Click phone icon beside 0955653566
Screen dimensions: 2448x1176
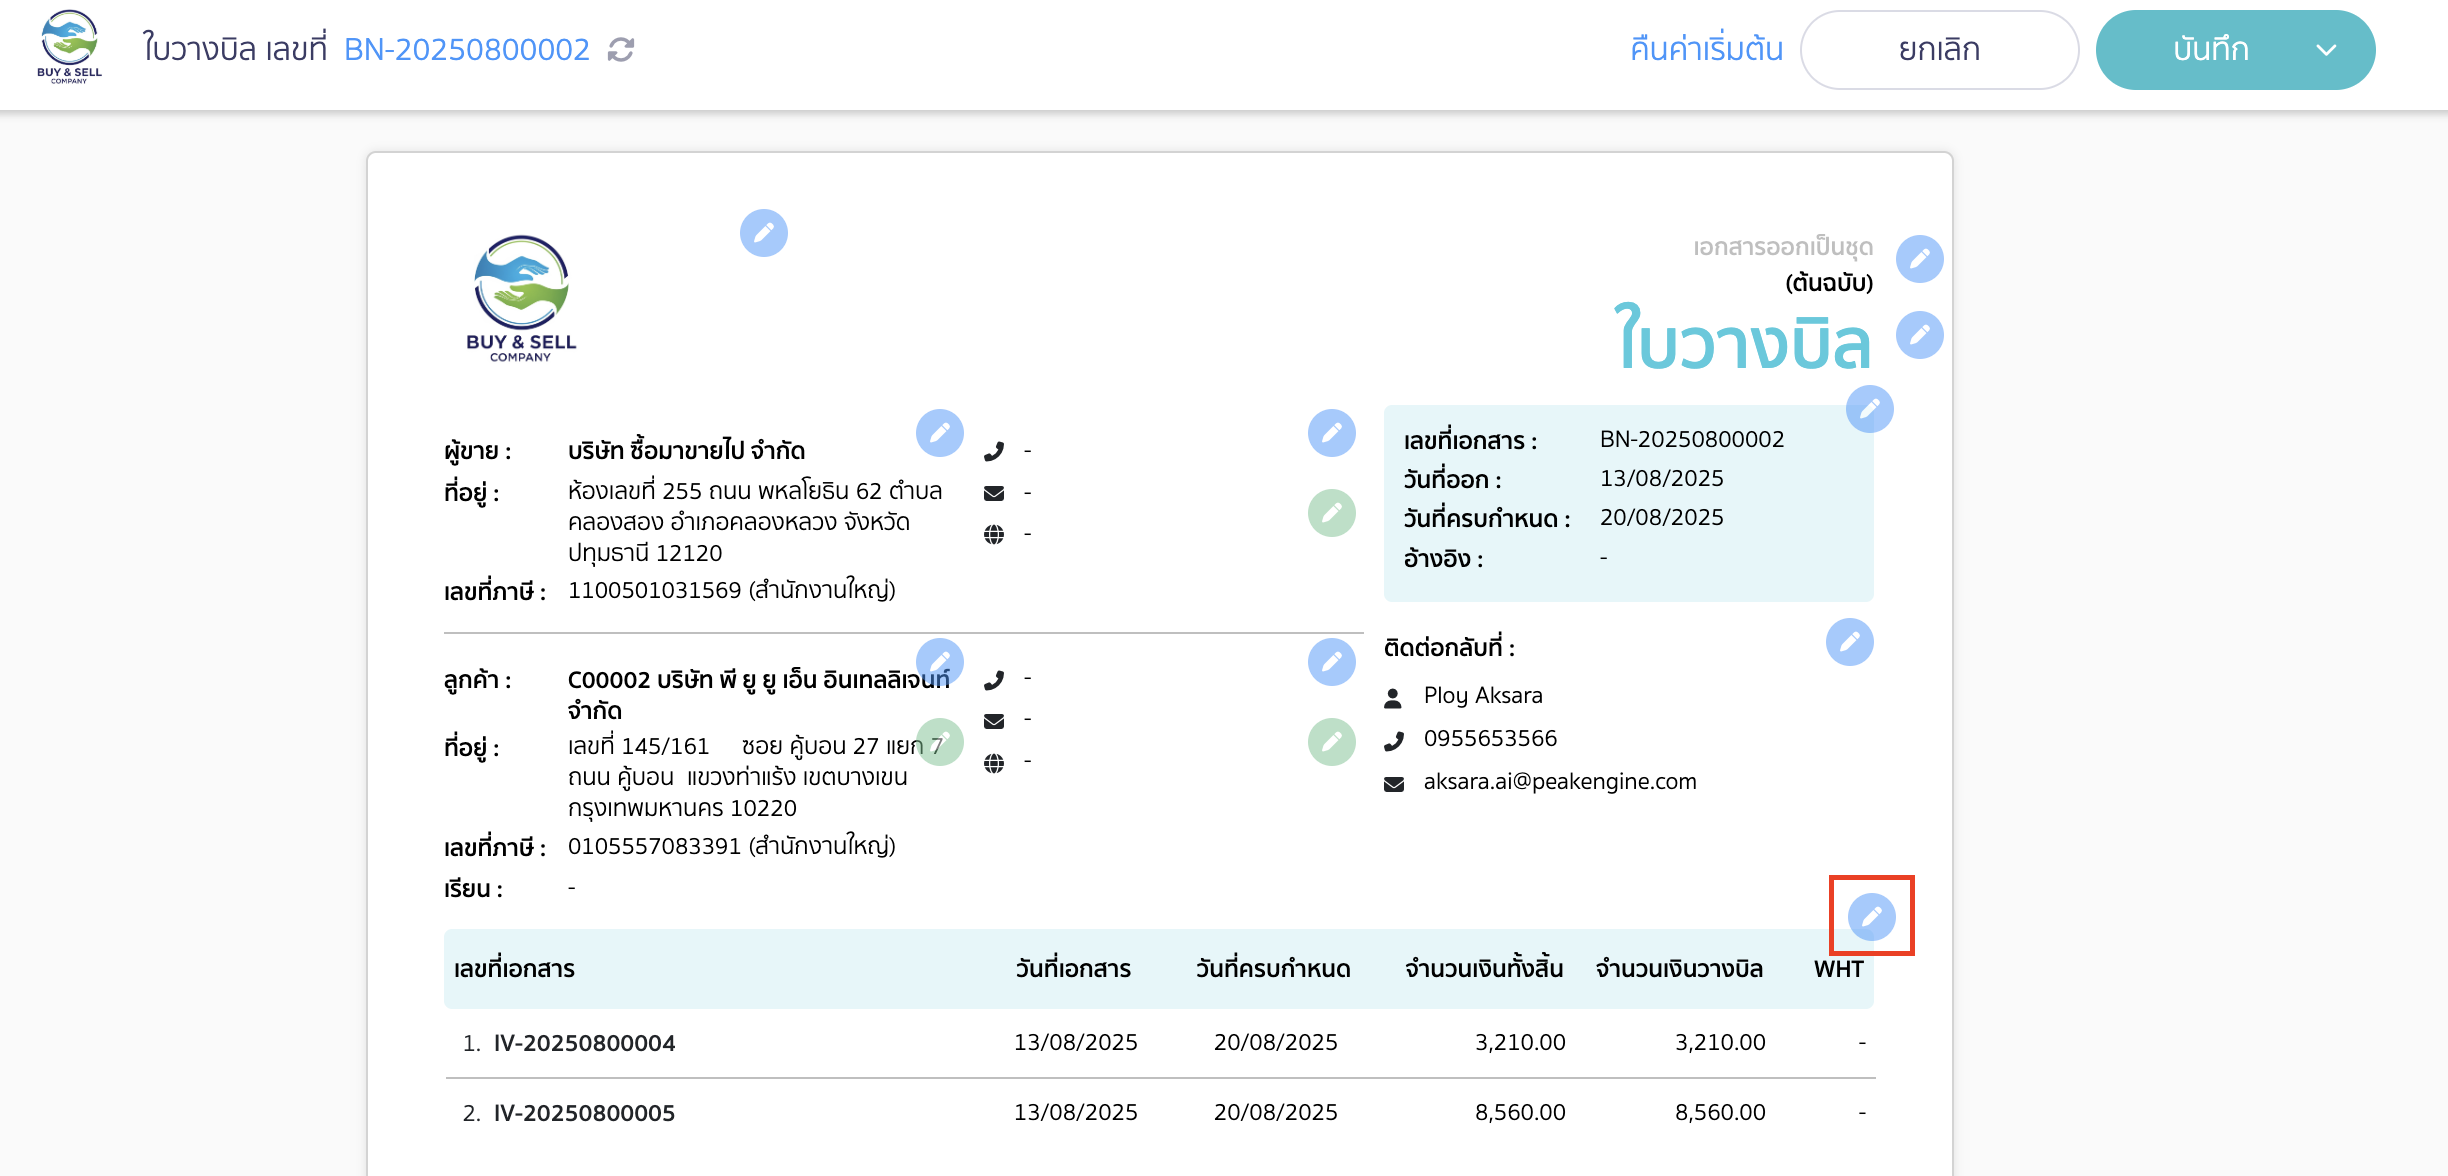coord(1394,741)
